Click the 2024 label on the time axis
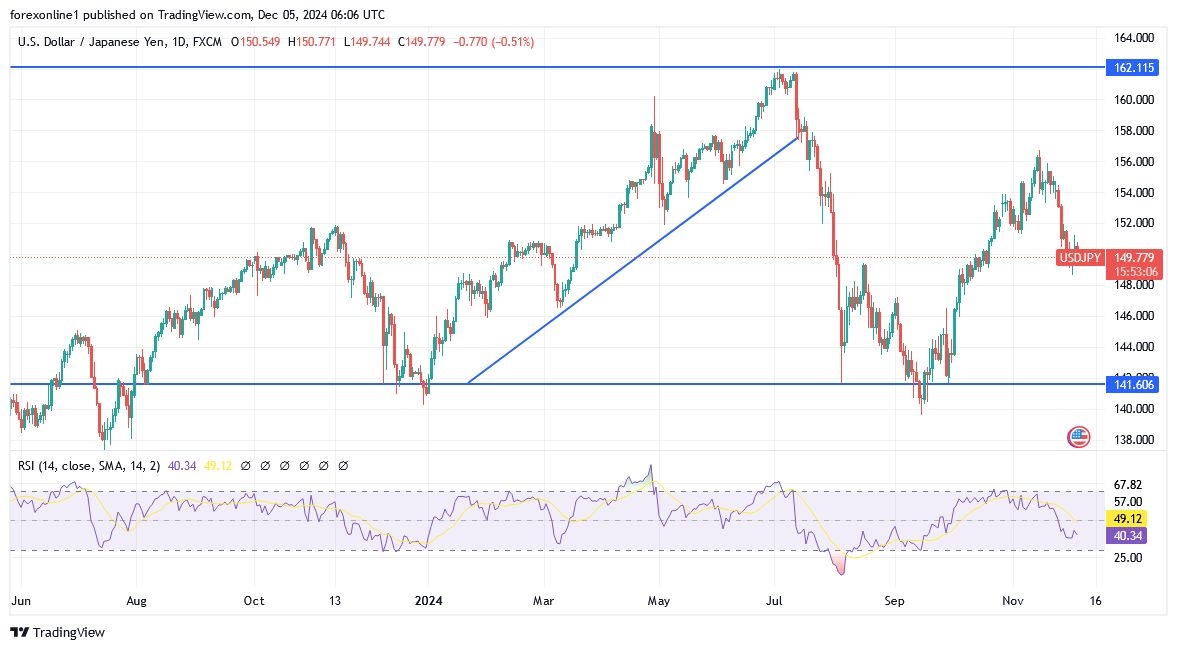This screenshot has width=1177, height=650. 429,601
